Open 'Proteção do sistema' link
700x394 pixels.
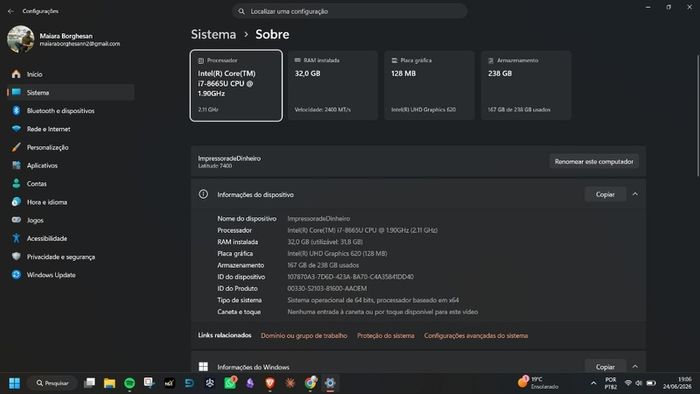(386, 336)
